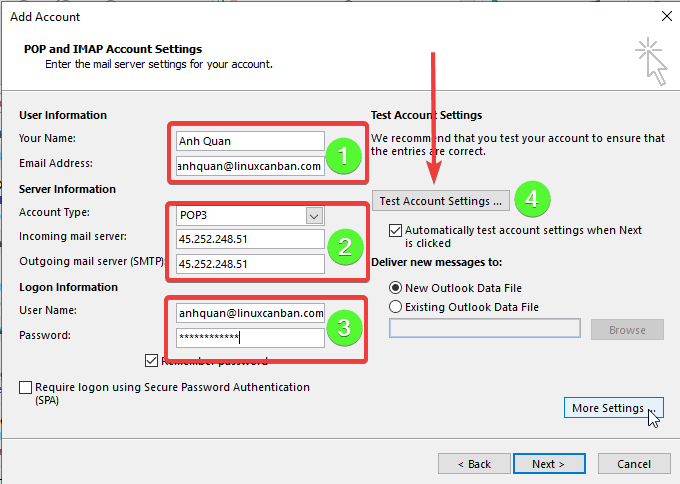Click the green number 4 badge
The height and width of the screenshot is (484, 680).
point(532,200)
